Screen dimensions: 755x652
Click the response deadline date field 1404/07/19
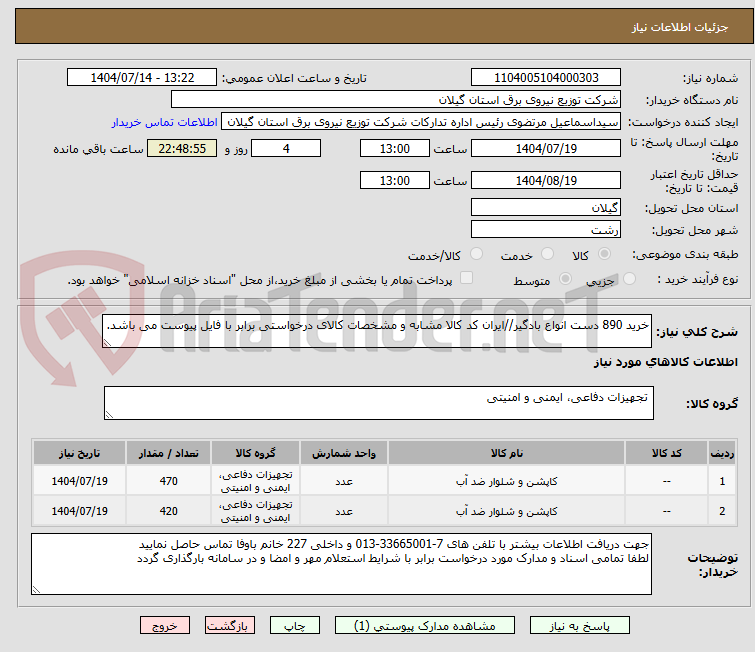[x=546, y=148]
